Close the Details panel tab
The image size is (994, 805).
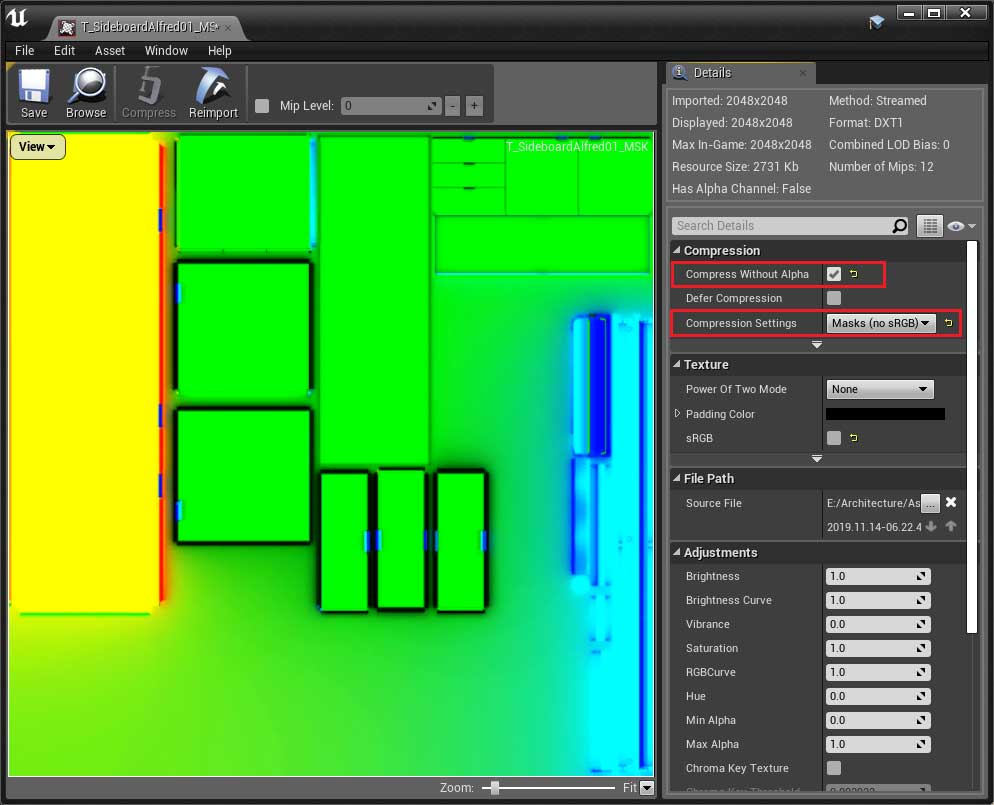tap(803, 73)
